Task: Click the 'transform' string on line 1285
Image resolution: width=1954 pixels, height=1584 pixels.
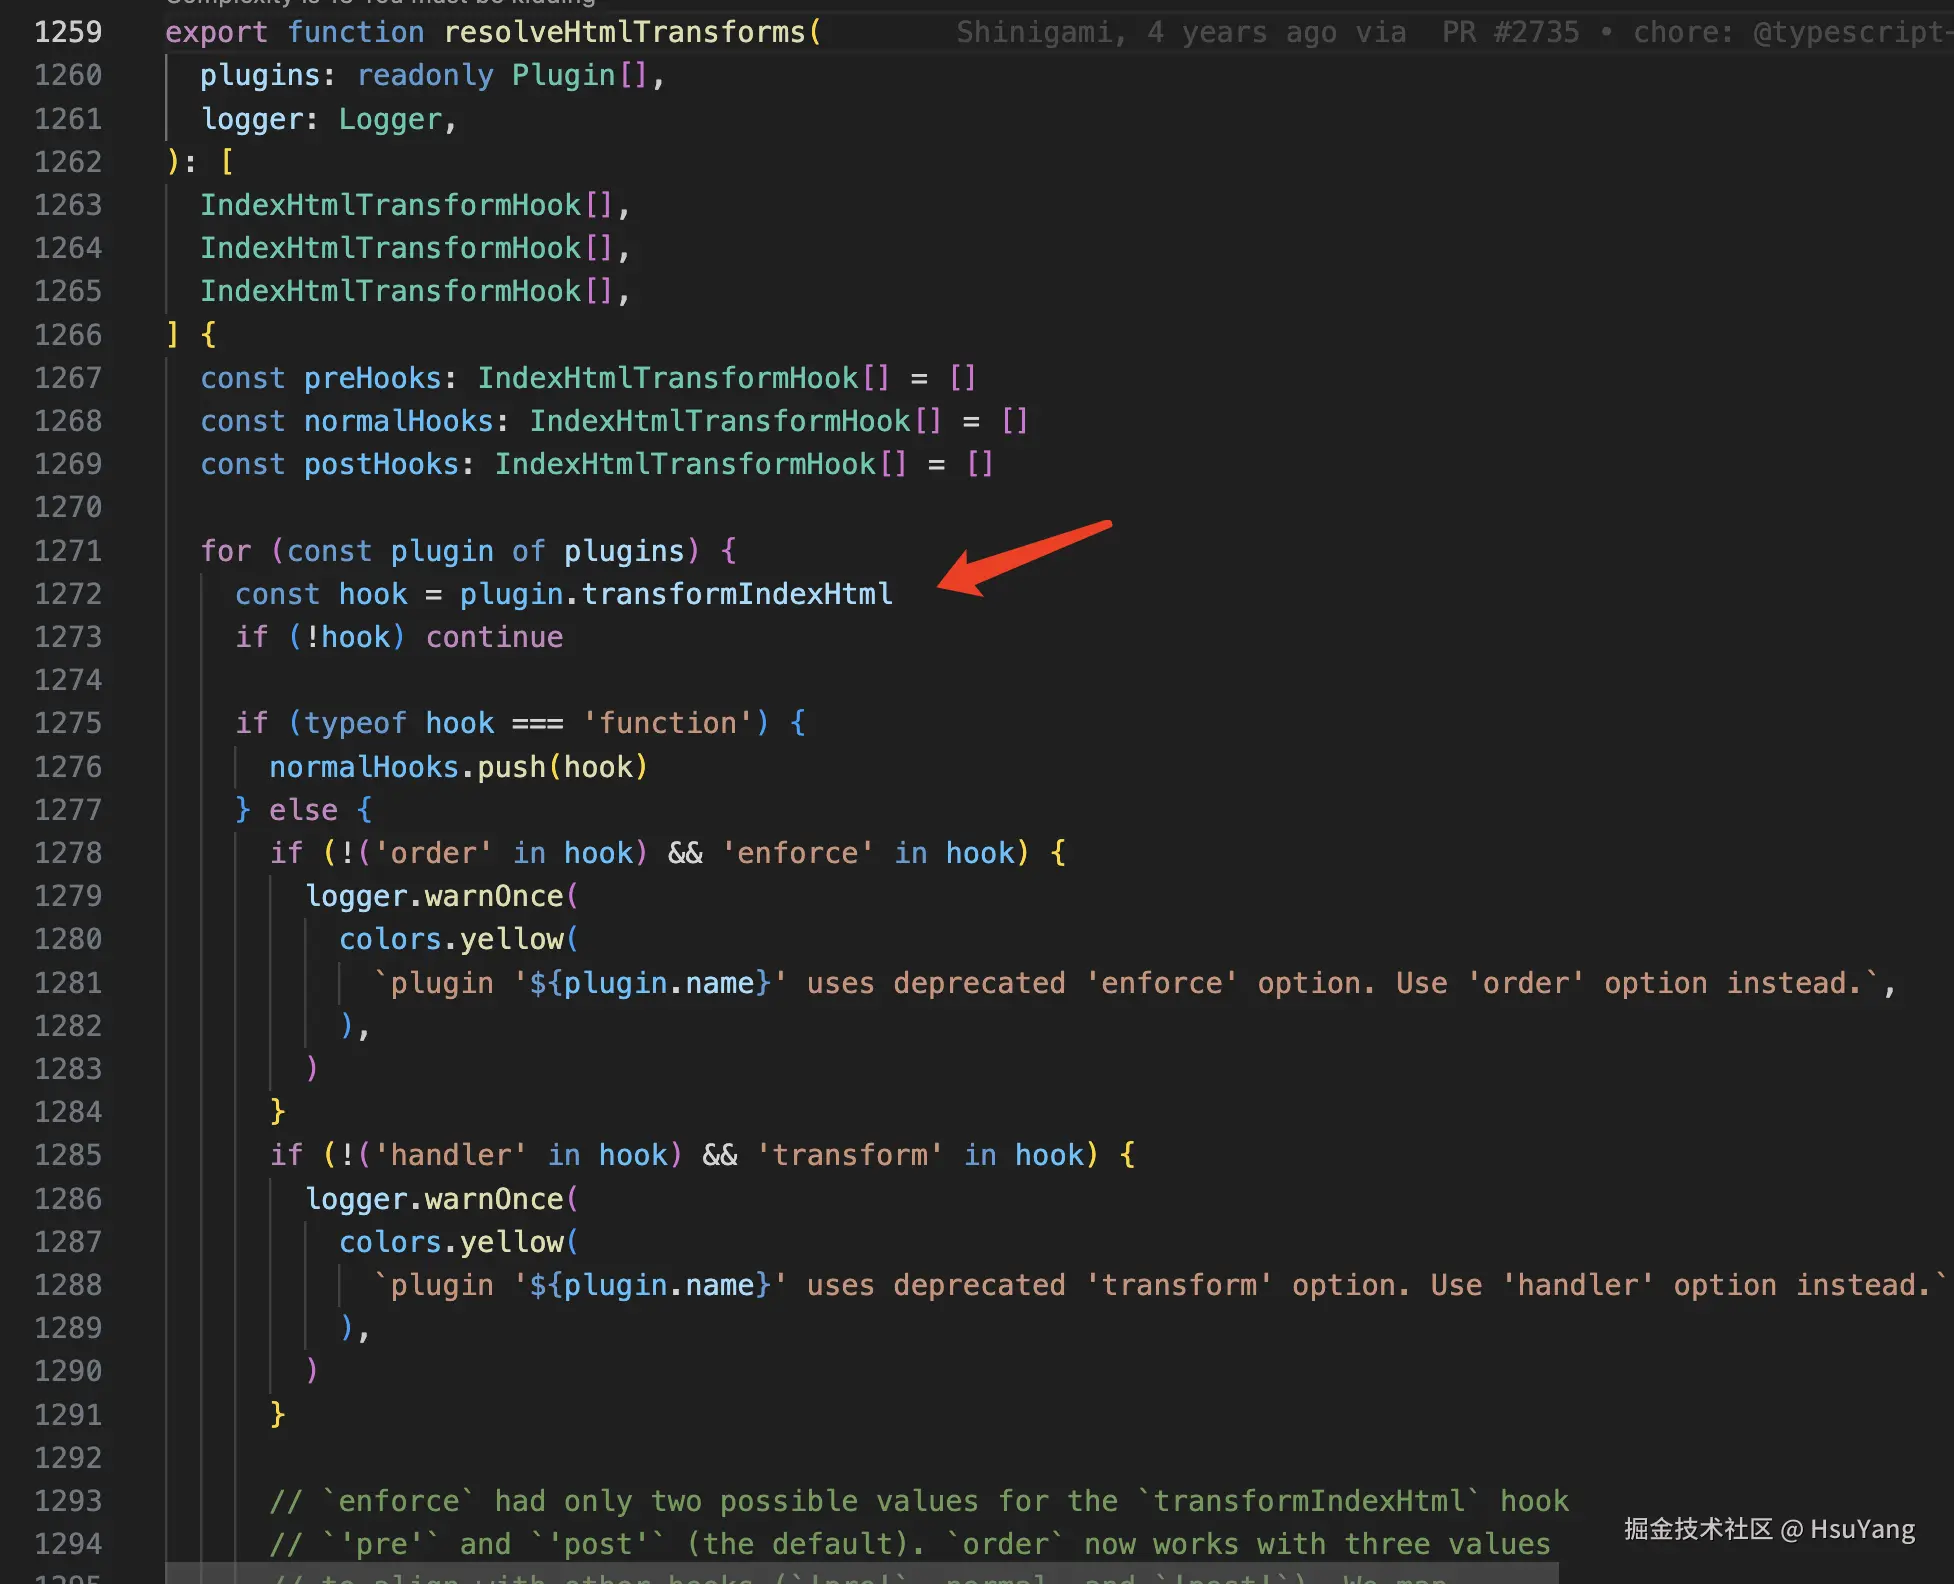Action: tap(849, 1155)
